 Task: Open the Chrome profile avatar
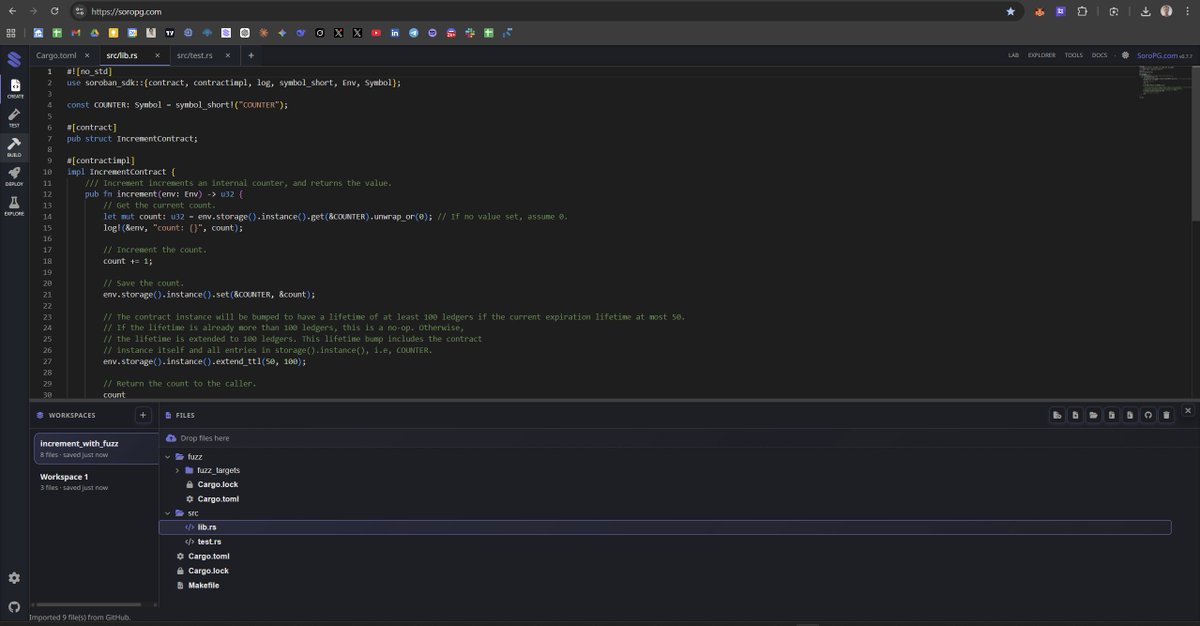[x=1166, y=11]
